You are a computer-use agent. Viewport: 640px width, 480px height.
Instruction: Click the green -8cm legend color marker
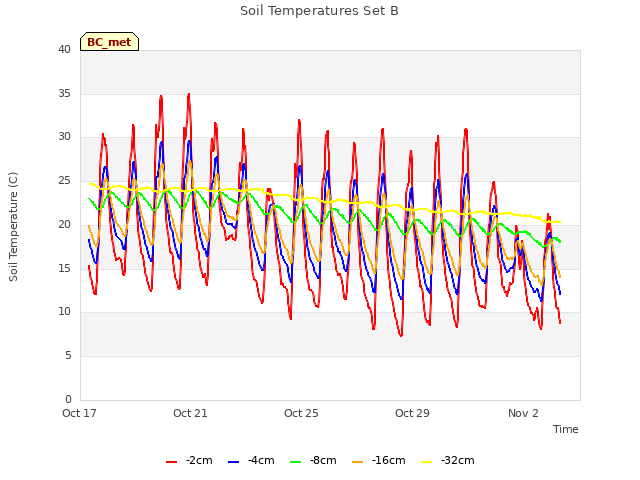(296, 462)
